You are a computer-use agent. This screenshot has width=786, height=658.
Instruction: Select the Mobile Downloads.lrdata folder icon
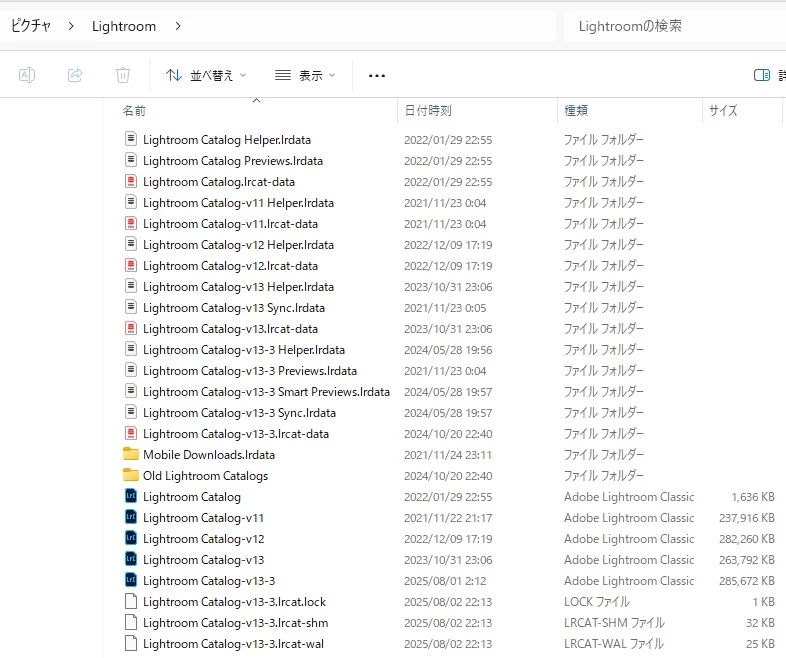pyautogui.click(x=130, y=454)
